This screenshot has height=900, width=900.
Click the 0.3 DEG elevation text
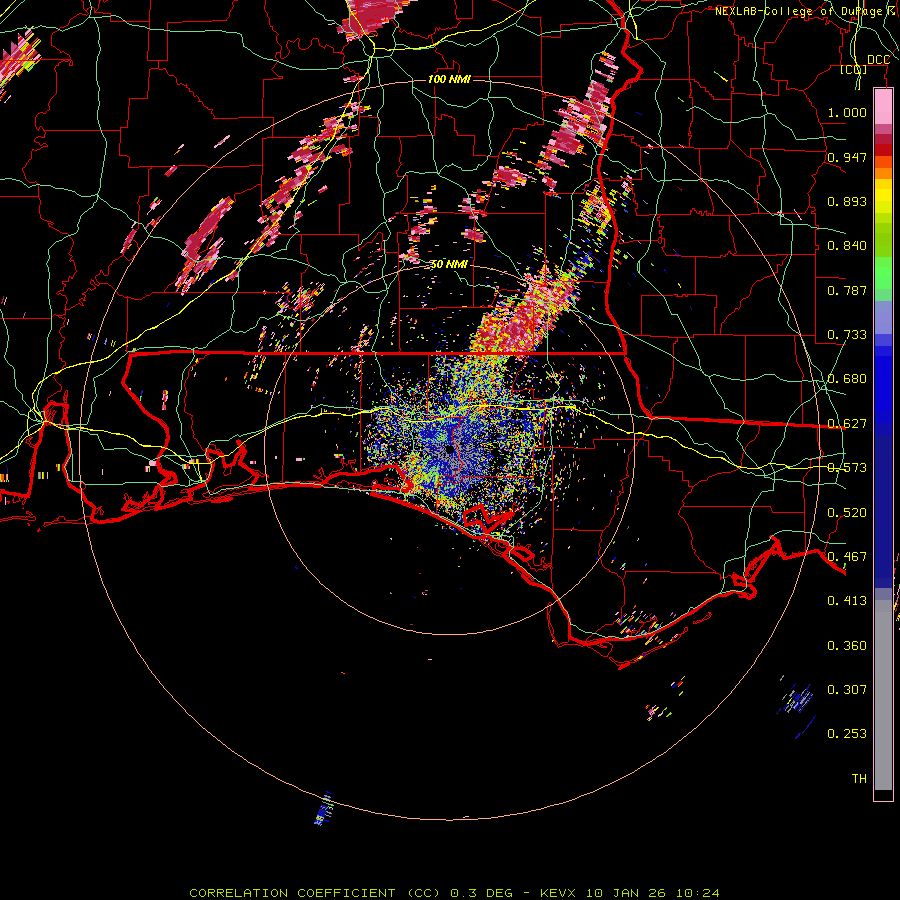tap(482, 893)
